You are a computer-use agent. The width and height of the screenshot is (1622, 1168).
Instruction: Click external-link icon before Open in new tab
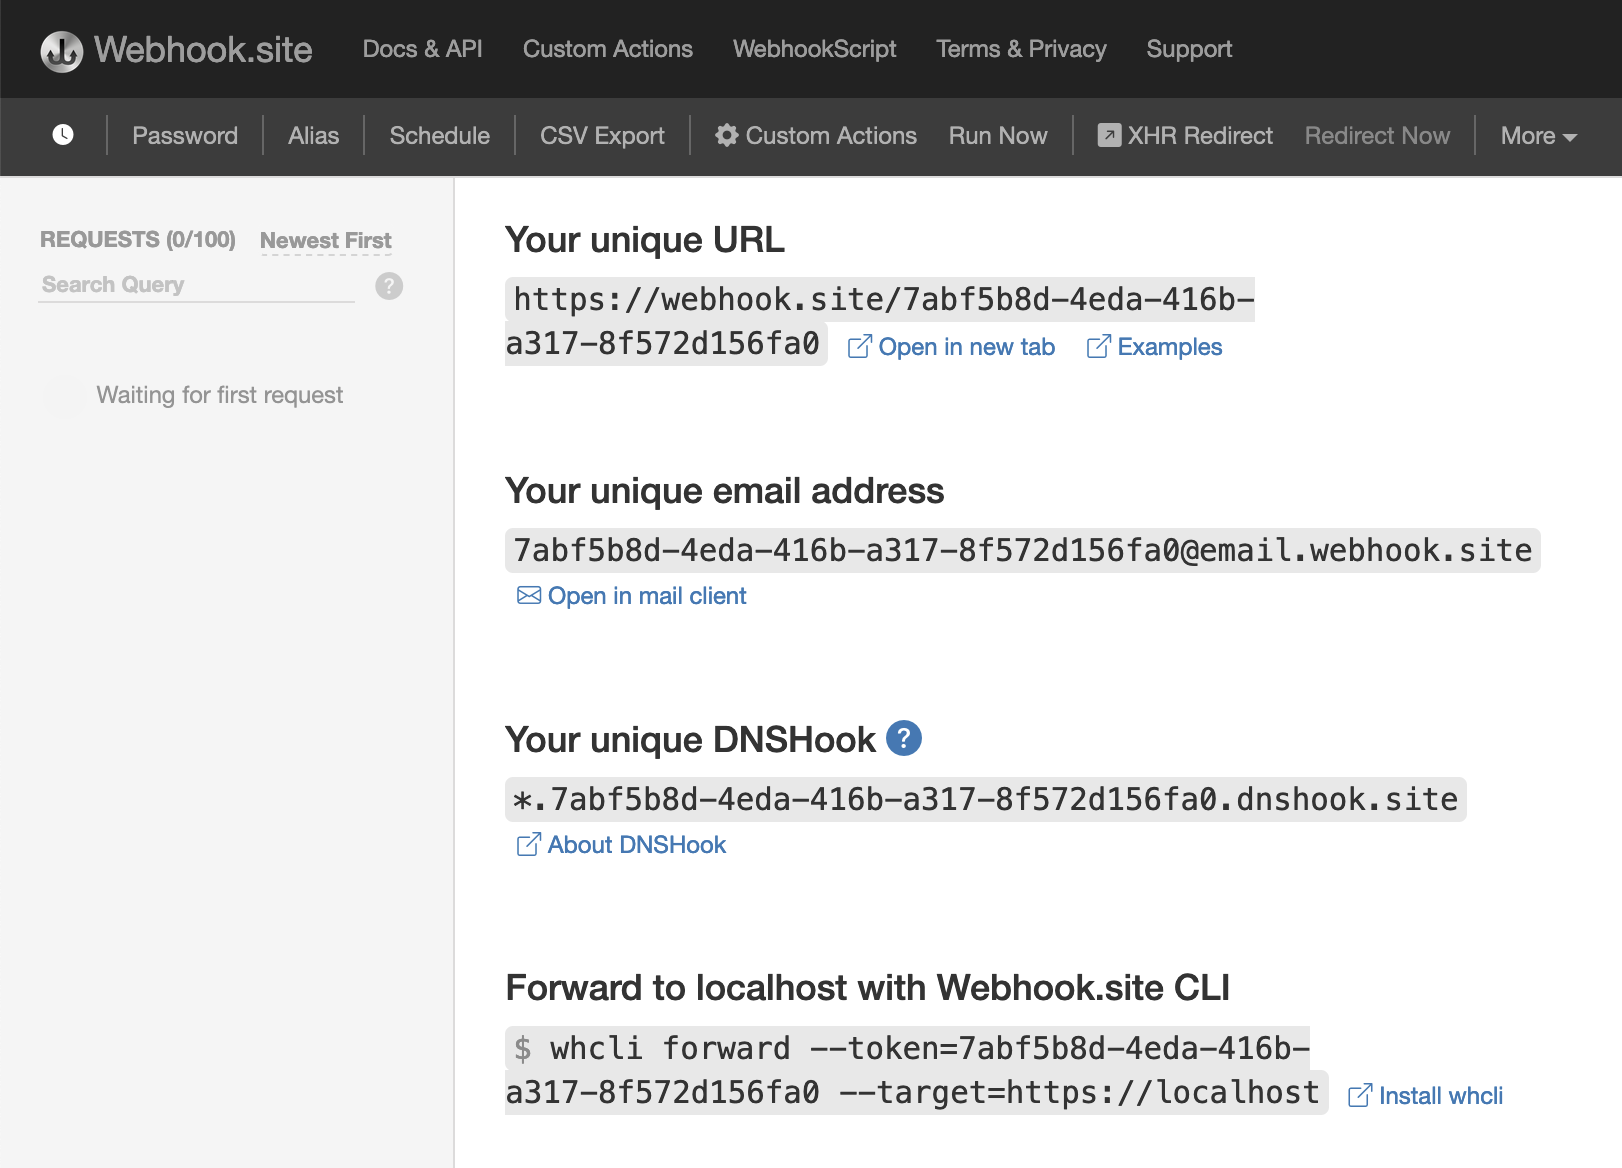(x=860, y=347)
